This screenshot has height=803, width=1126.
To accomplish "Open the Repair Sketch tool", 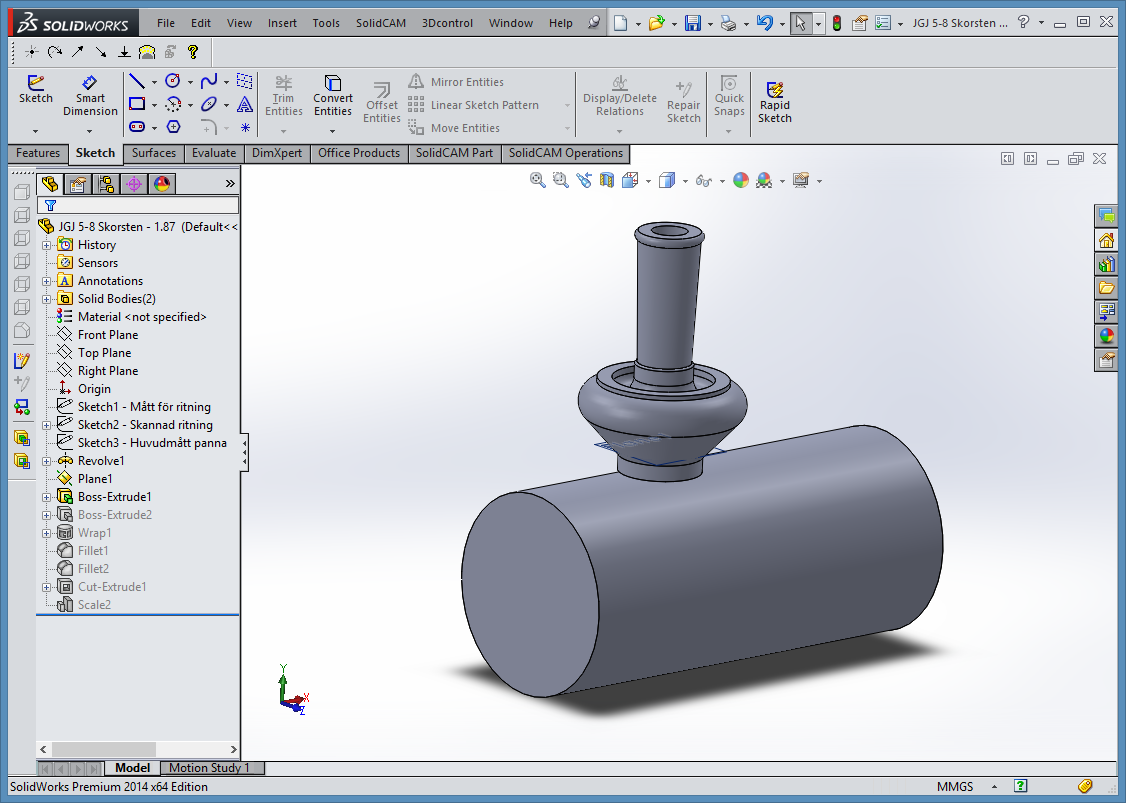I will click(683, 103).
